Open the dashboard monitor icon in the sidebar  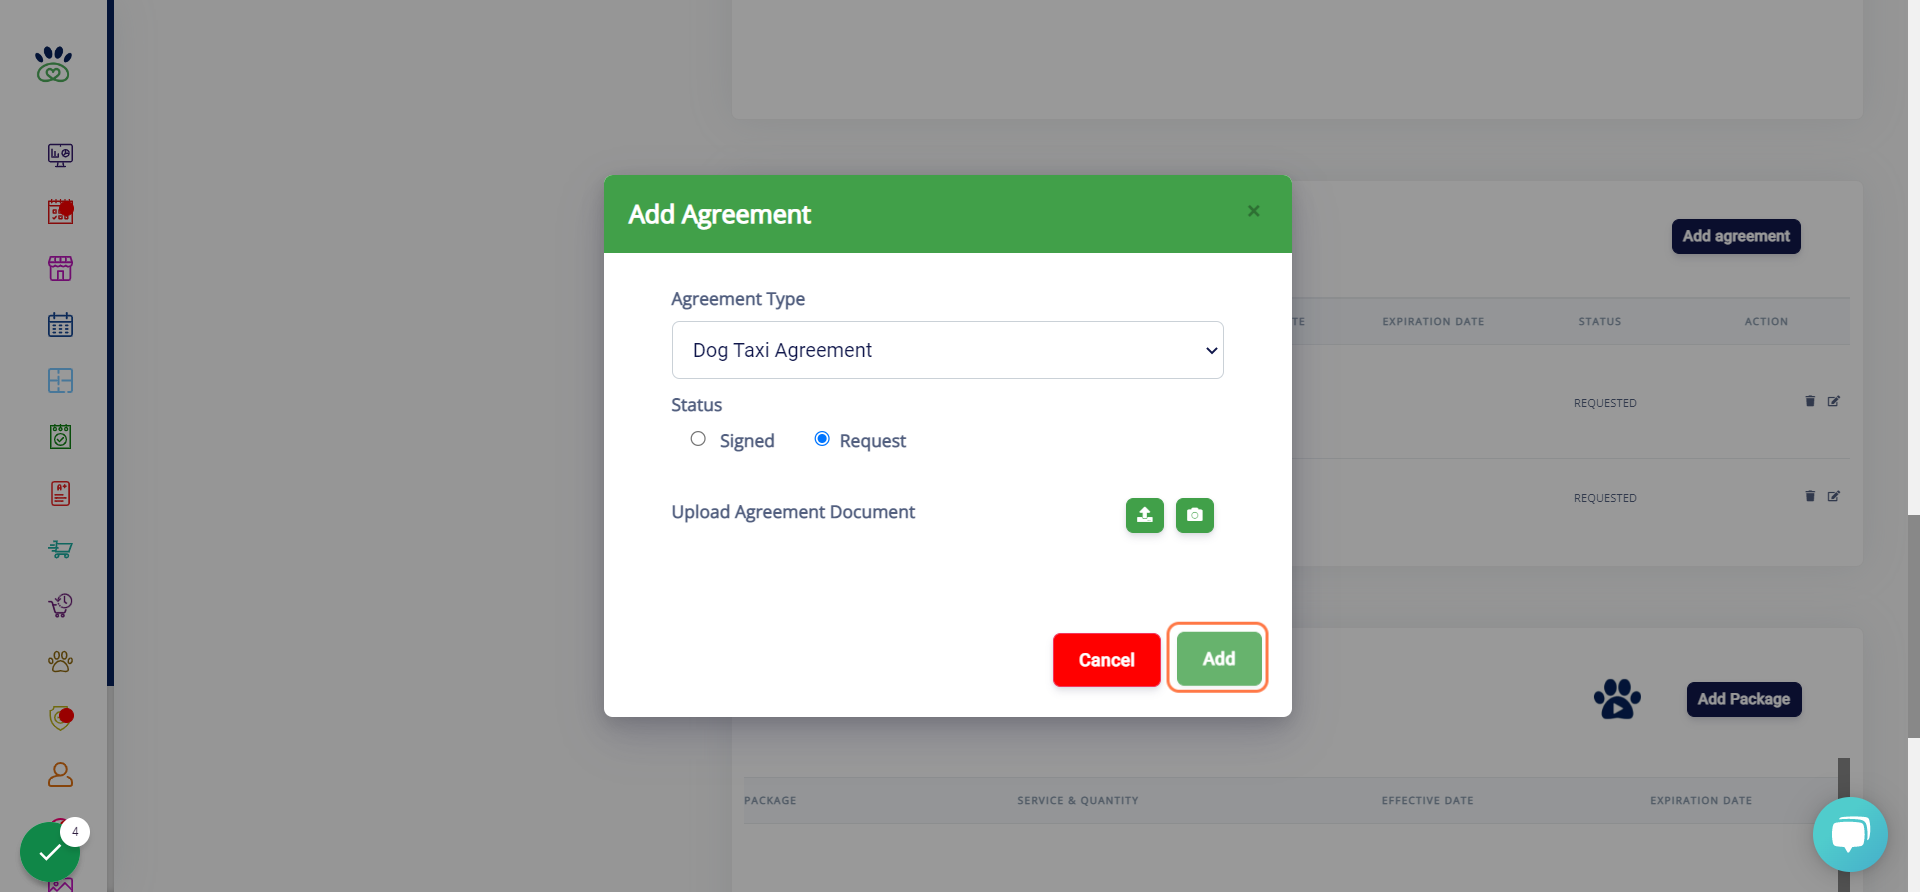[x=60, y=155]
